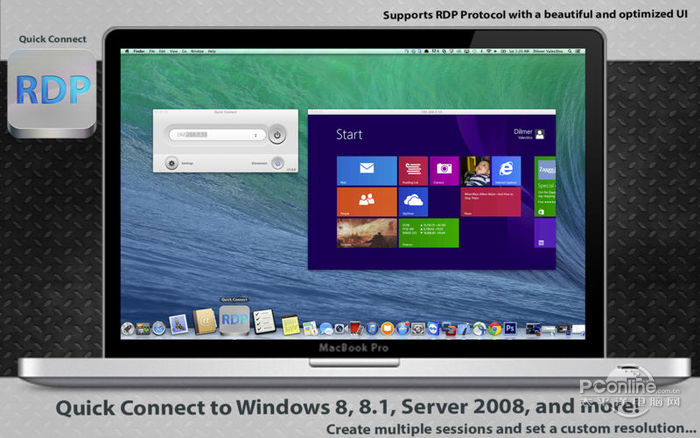The width and height of the screenshot is (700, 438).
Task: Open the green Store tile at right edge
Action: 545,187
